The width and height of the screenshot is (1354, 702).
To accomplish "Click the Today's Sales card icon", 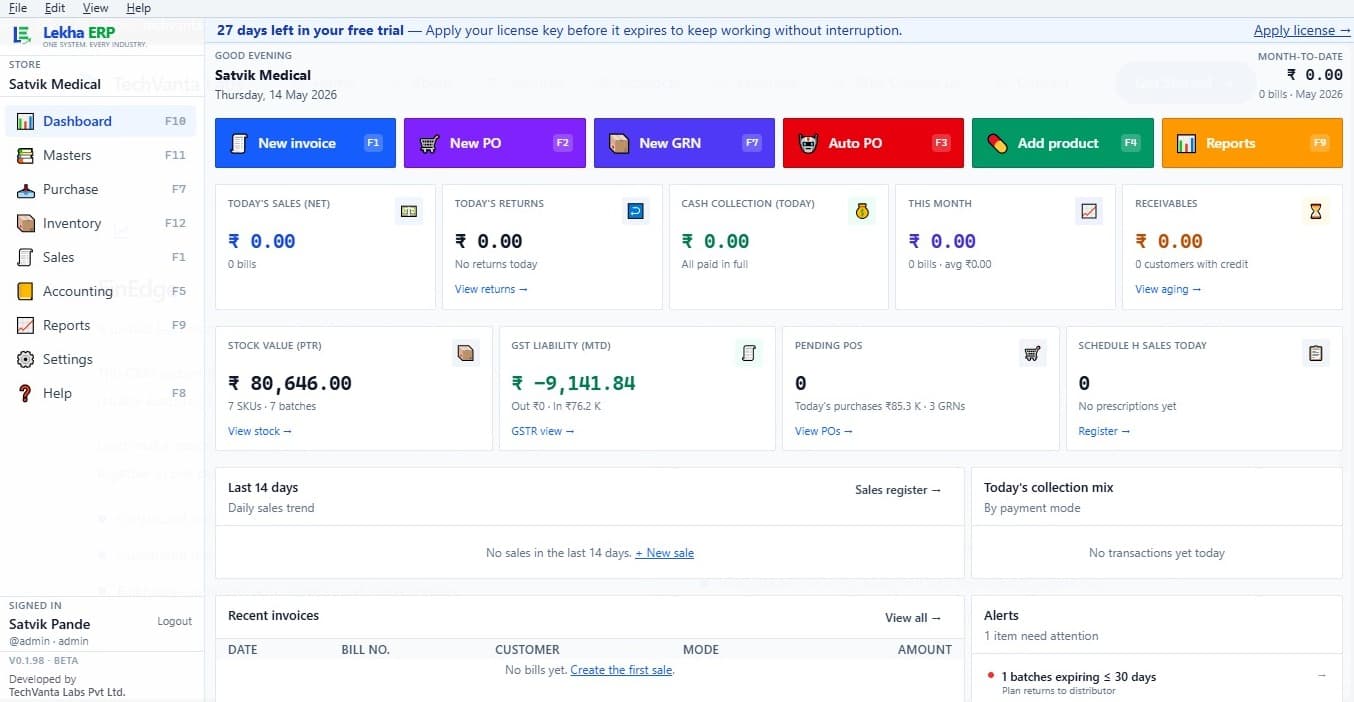I will pos(409,211).
